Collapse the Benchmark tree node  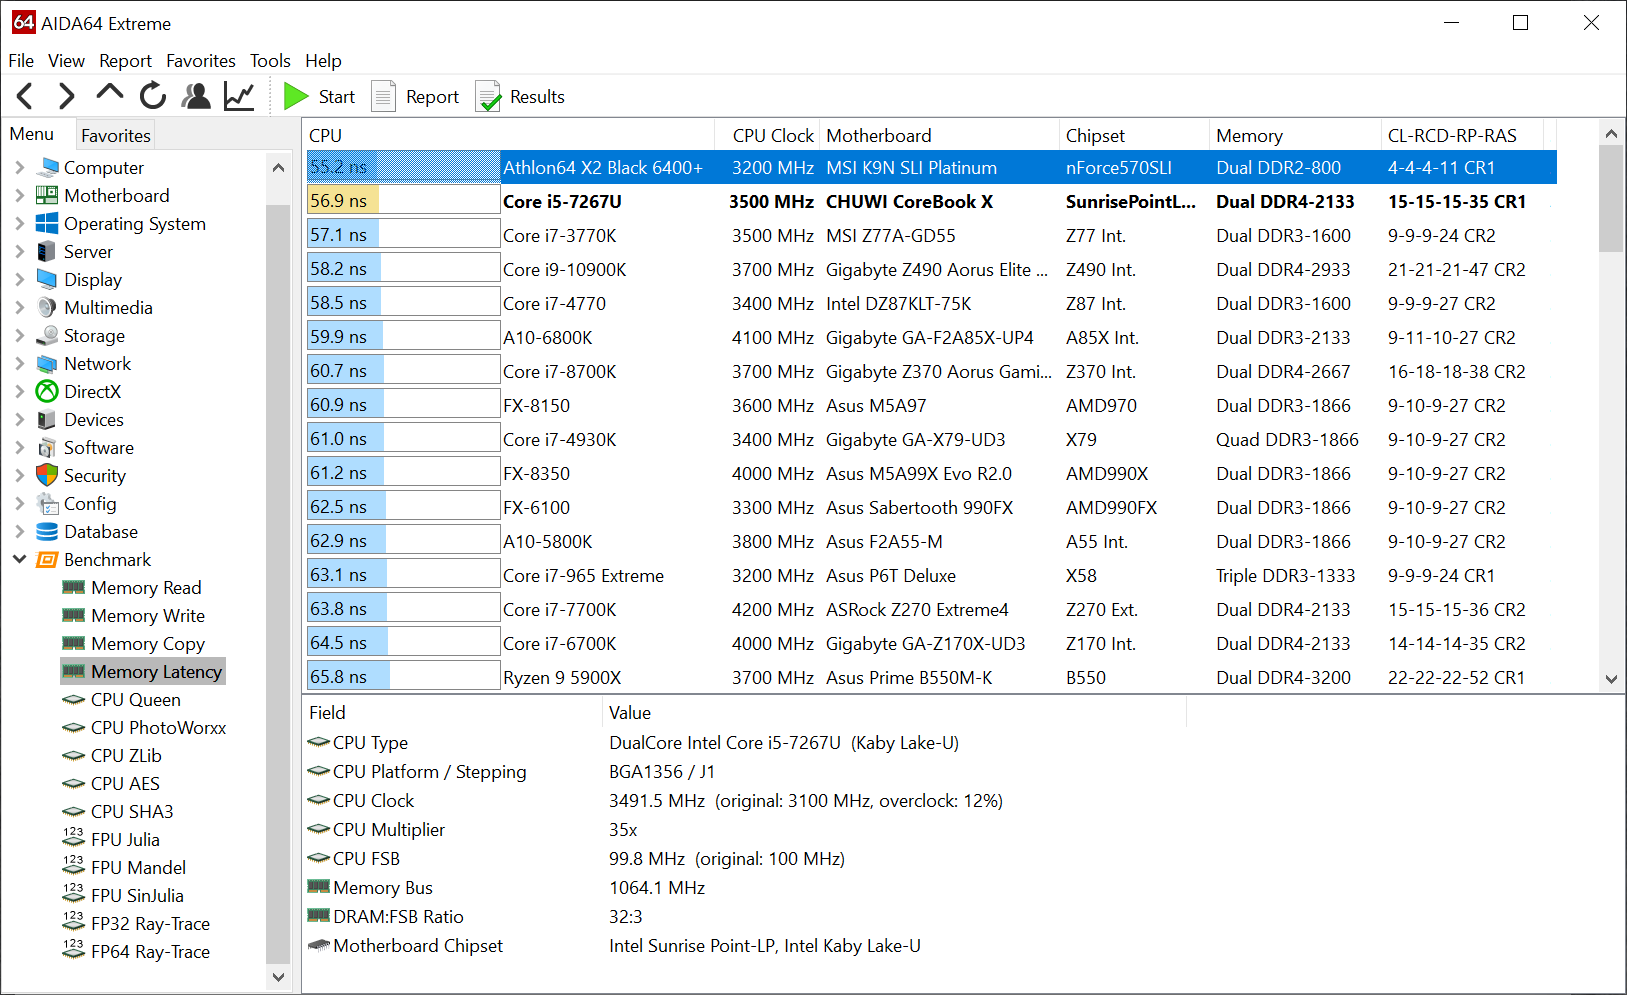click(19, 559)
